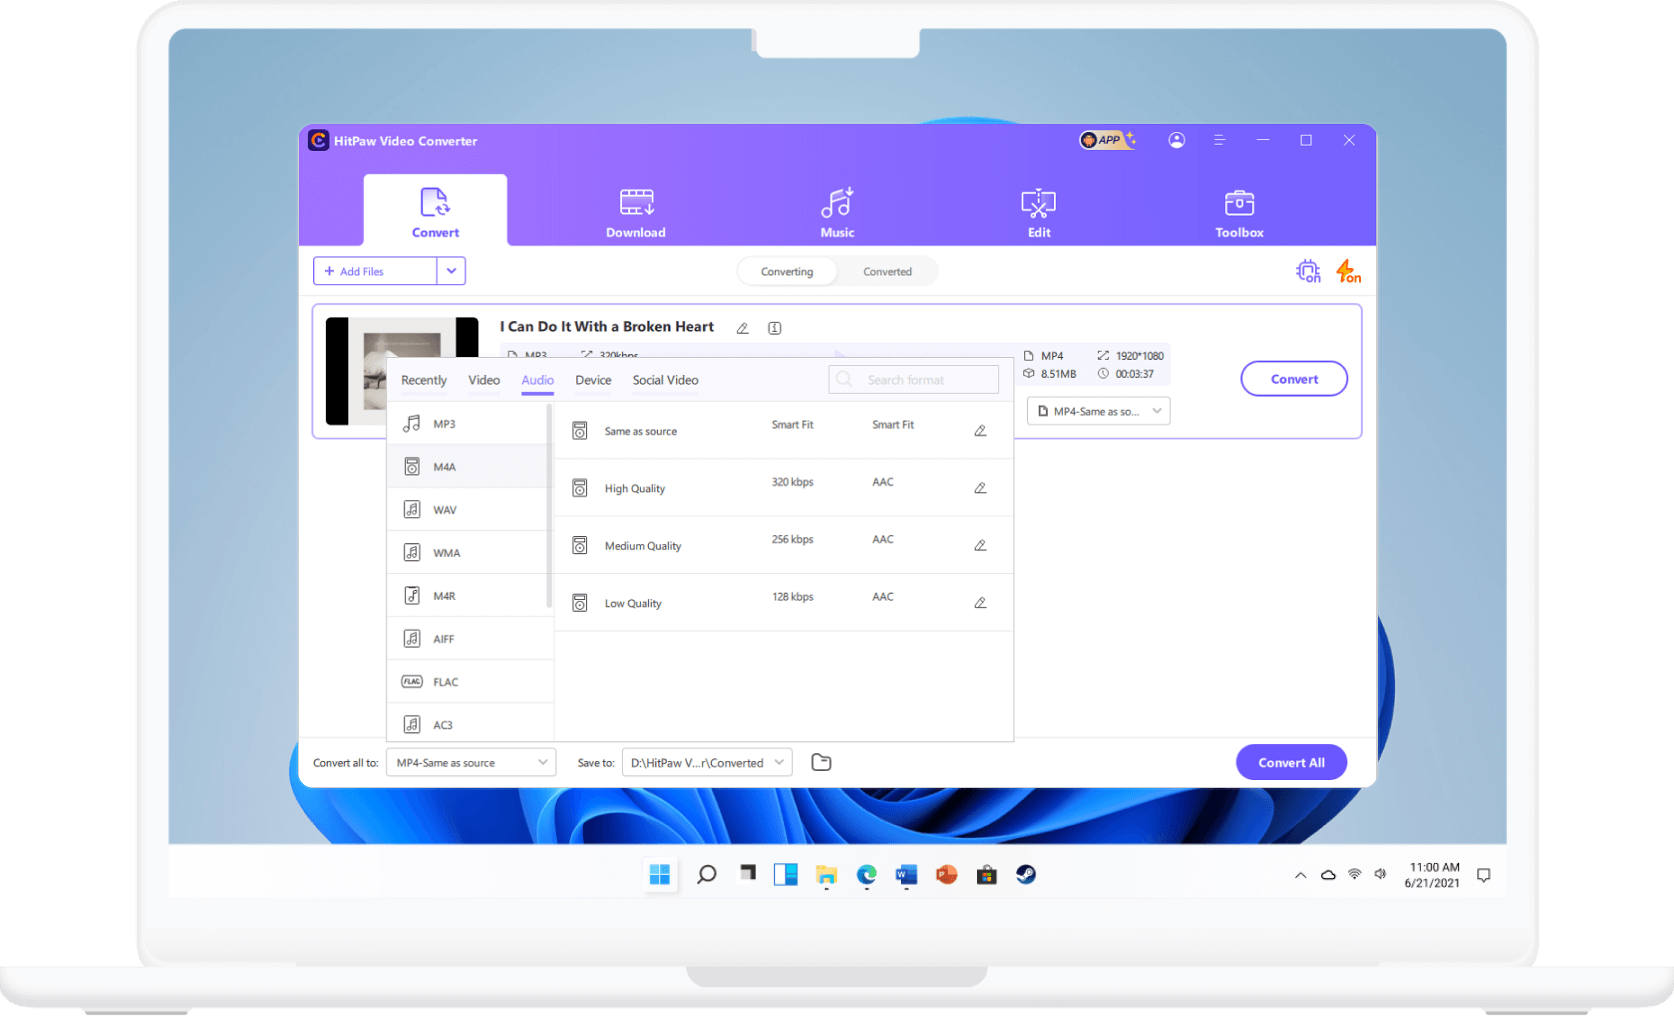Open PowerPoint from the taskbar

click(946, 875)
